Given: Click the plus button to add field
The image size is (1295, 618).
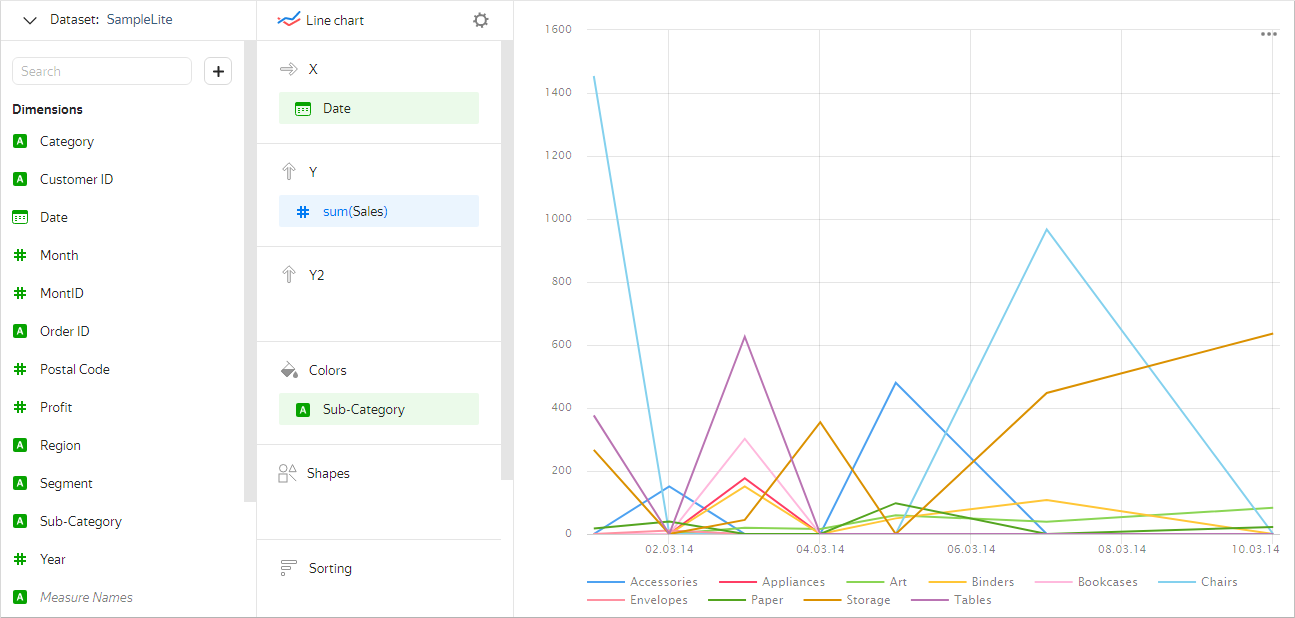Looking at the screenshot, I should (x=218, y=71).
